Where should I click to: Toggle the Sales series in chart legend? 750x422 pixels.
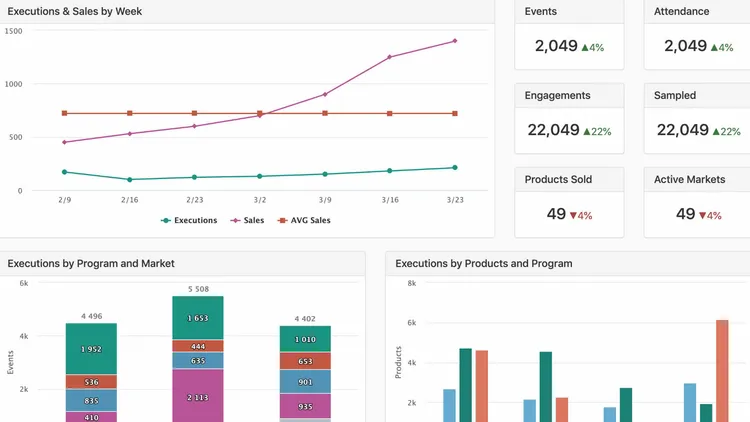coord(247,221)
